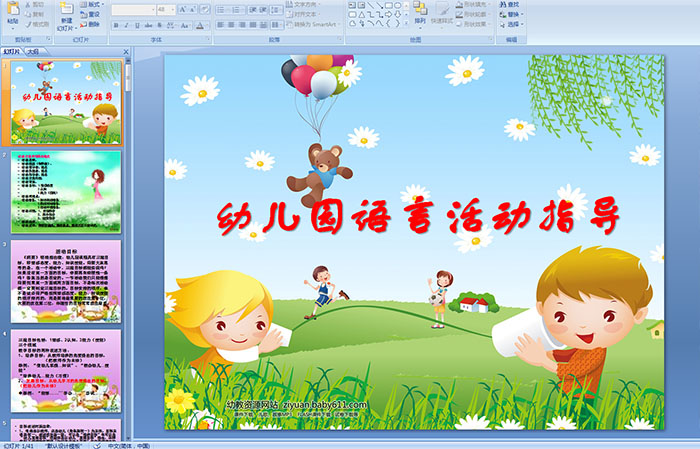Select the Isosceles Triangle shape
700x449 pixels.
(x=362, y=14)
